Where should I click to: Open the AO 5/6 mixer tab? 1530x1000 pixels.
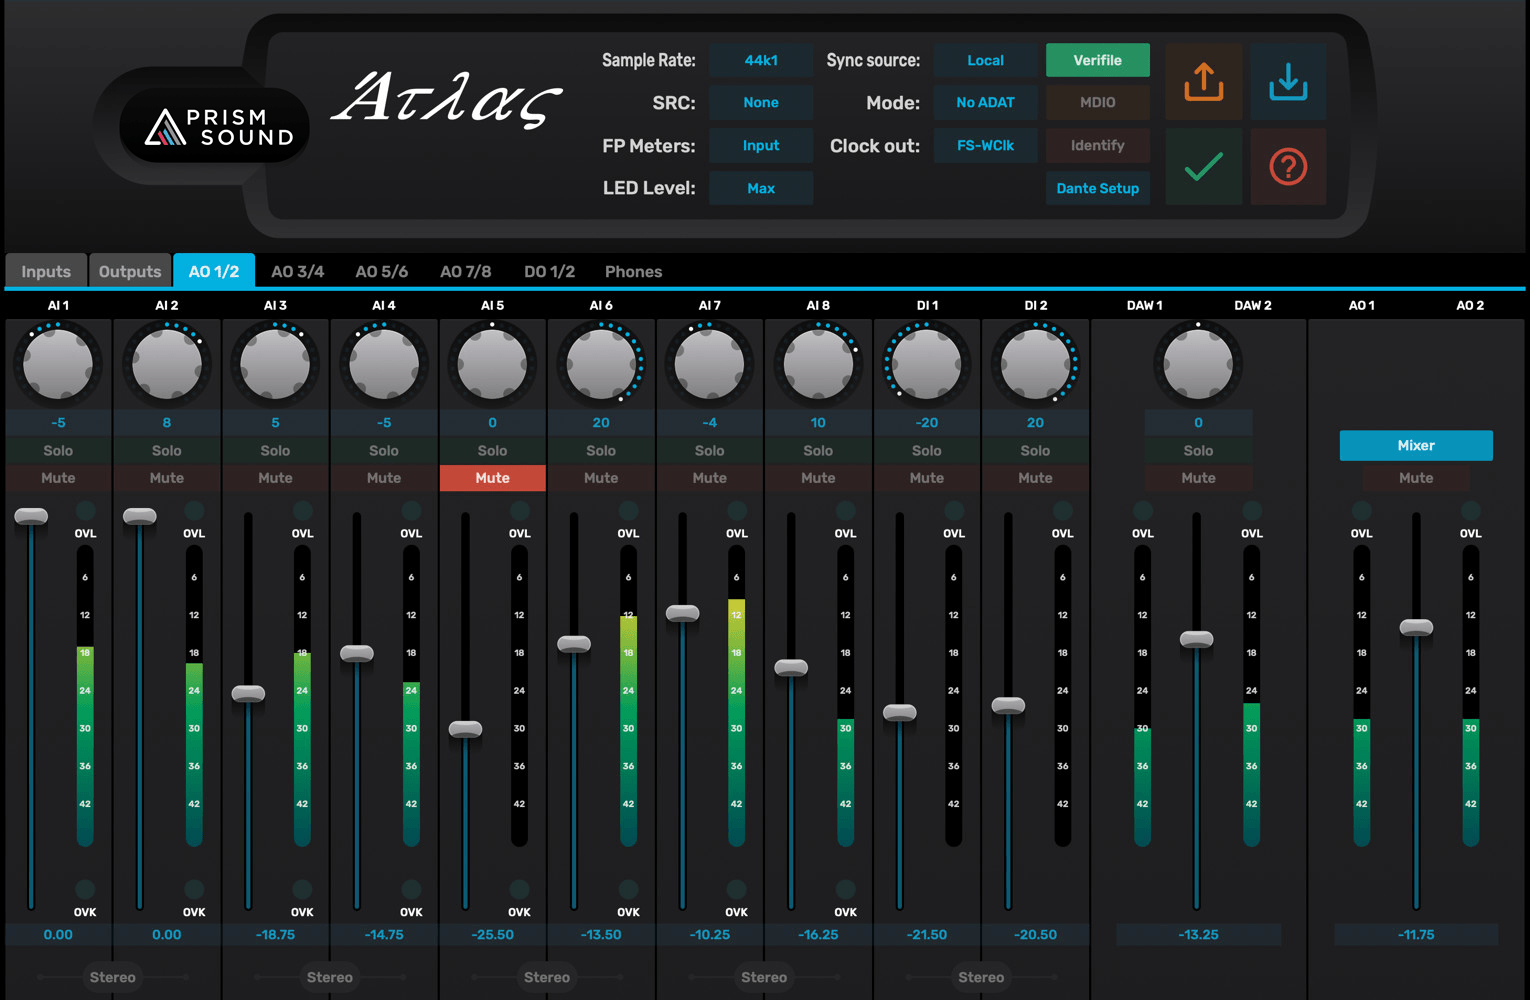[382, 271]
